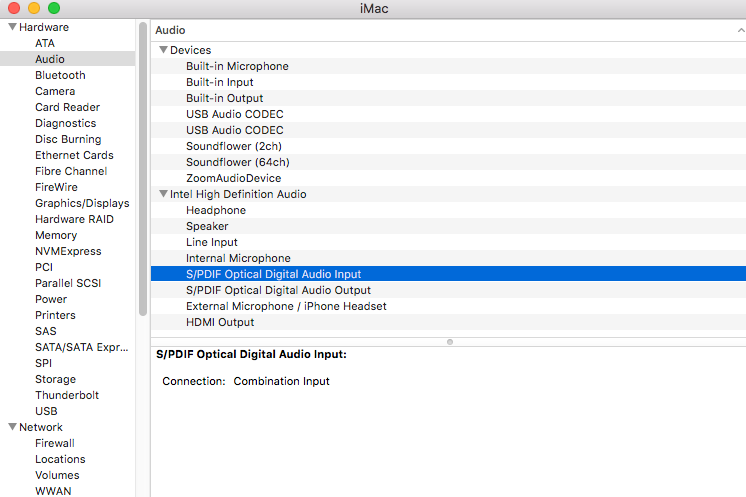Select NVMExpress in the sidebar
The height and width of the screenshot is (497, 746).
click(68, 251)
